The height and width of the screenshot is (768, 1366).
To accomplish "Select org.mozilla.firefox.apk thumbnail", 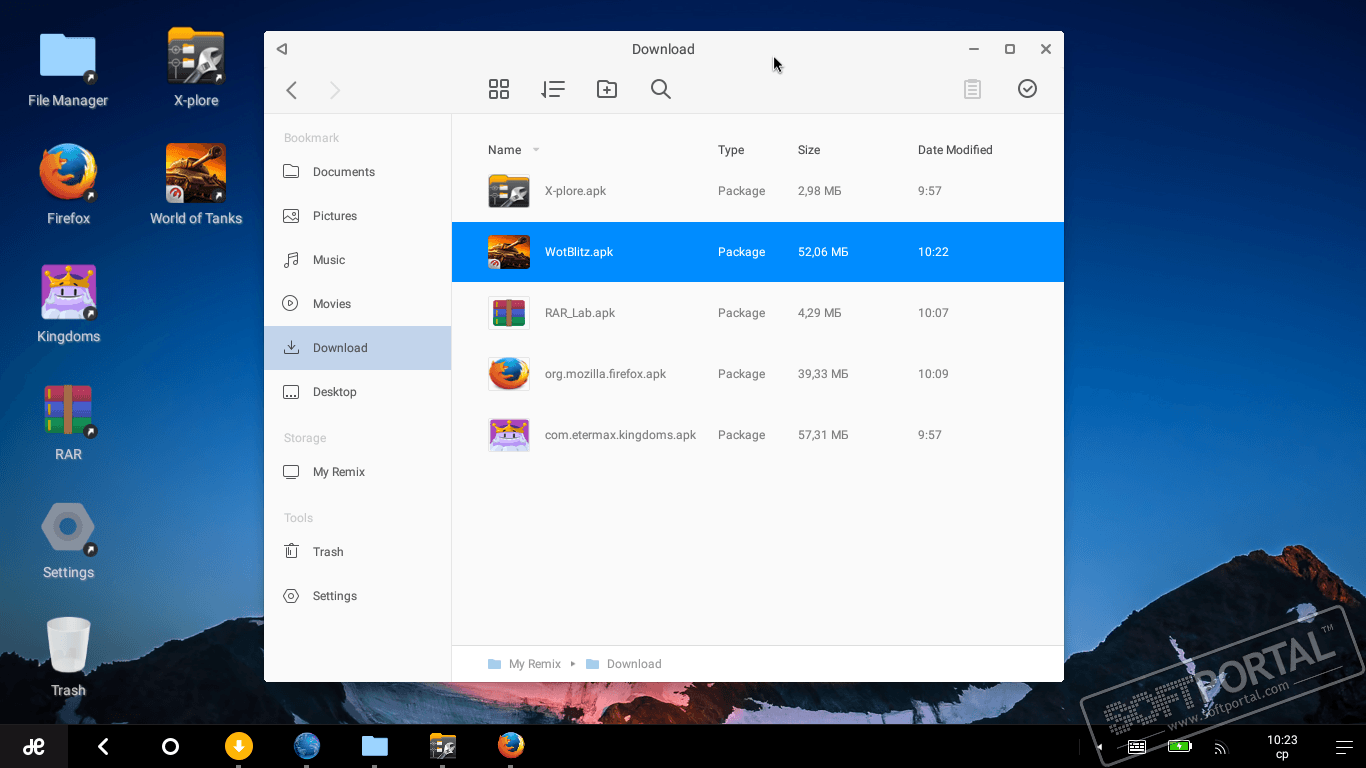I will (x=509, y=374).
